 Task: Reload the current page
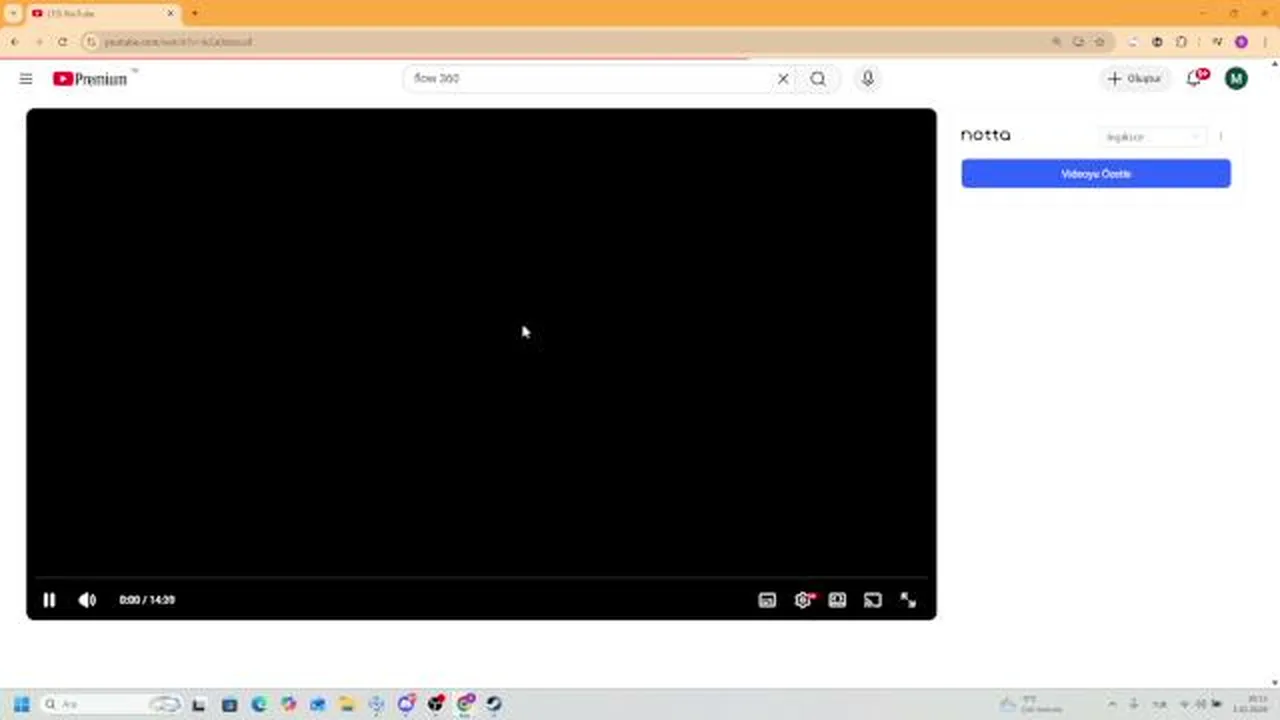tap(62, 42)
